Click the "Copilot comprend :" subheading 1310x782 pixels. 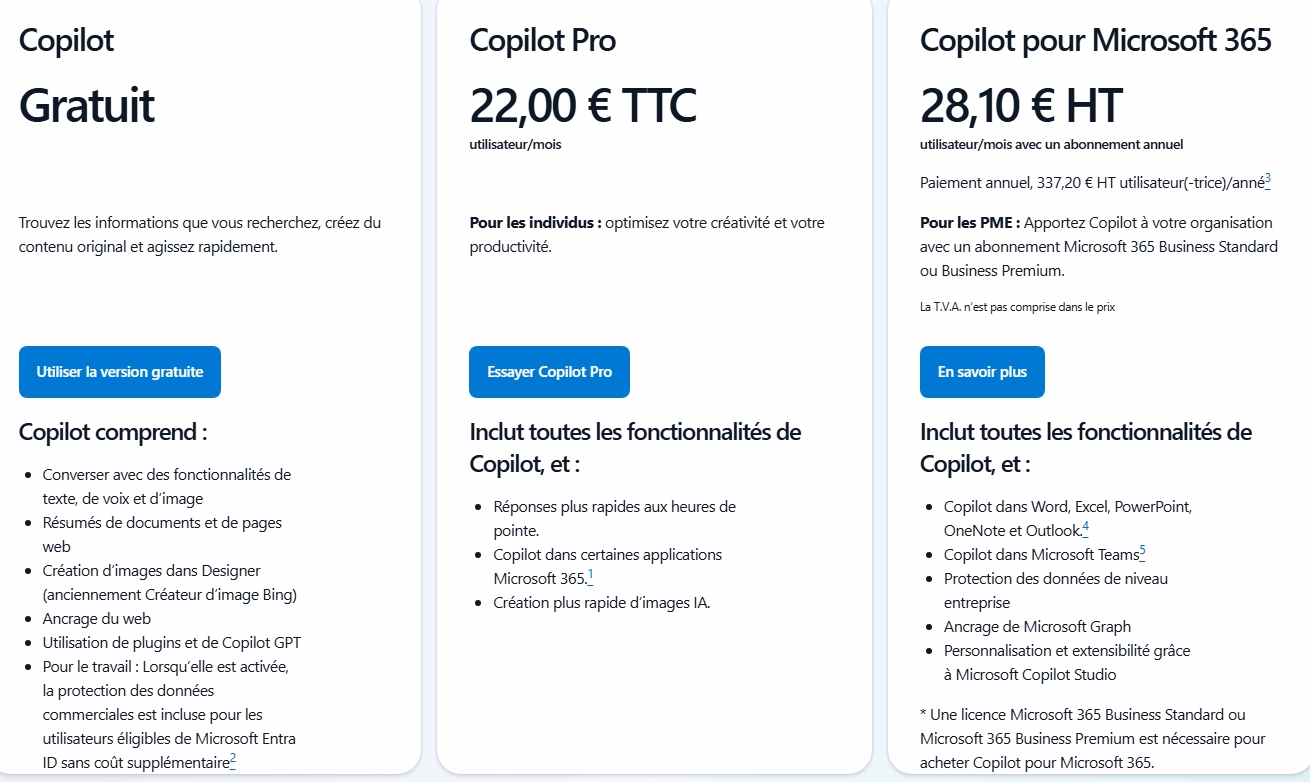pyautogui.click(x=113, y=432)
